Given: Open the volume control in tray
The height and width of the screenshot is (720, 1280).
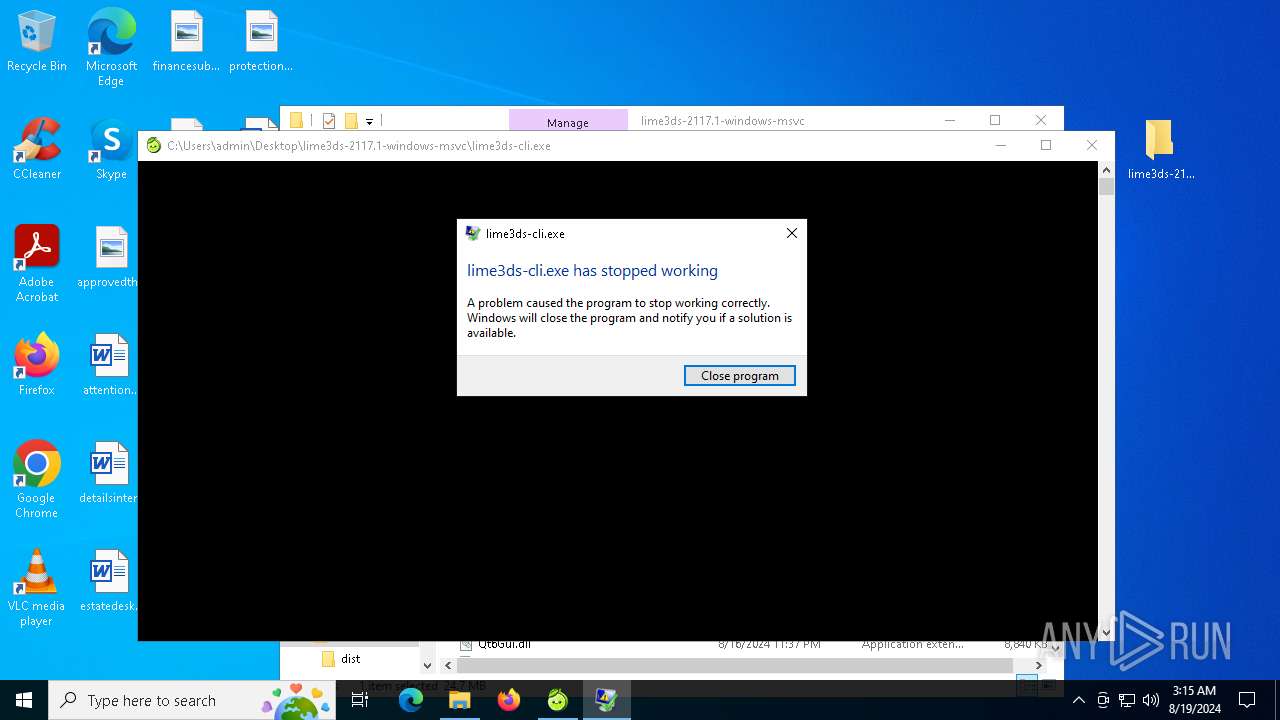Looking at the screenshot, I should 1151,700.
